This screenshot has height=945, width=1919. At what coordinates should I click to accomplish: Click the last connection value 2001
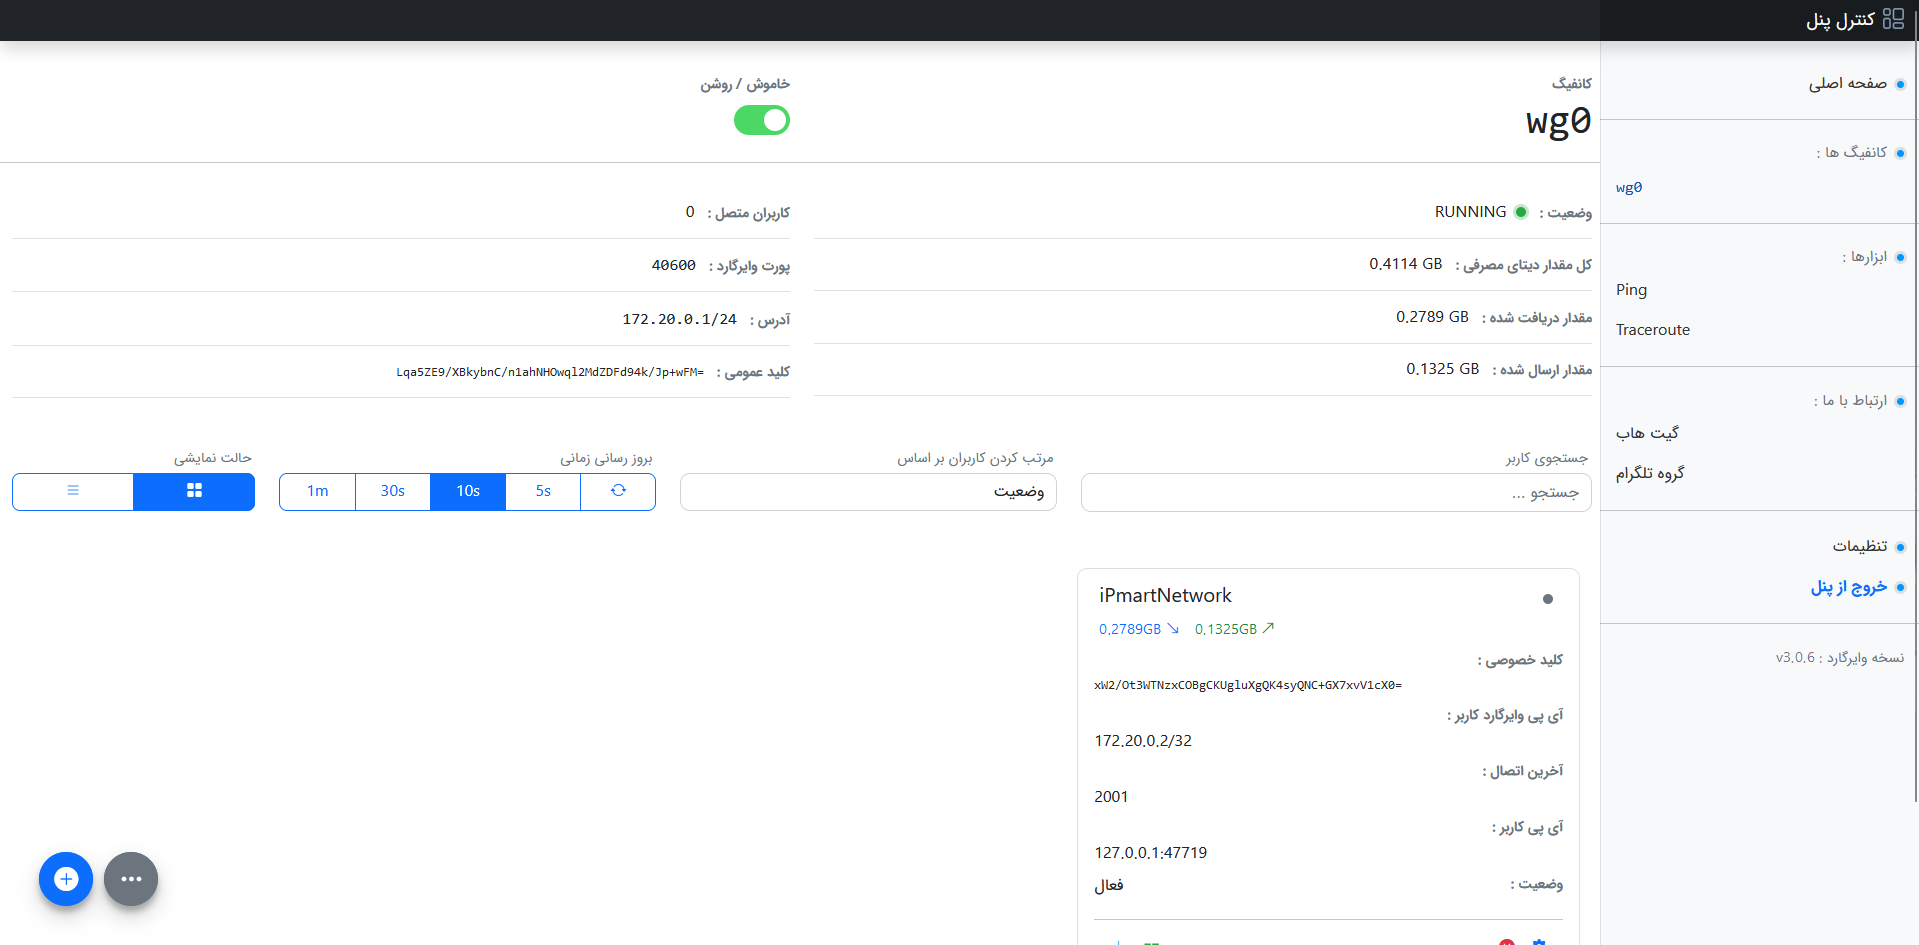1111,797
